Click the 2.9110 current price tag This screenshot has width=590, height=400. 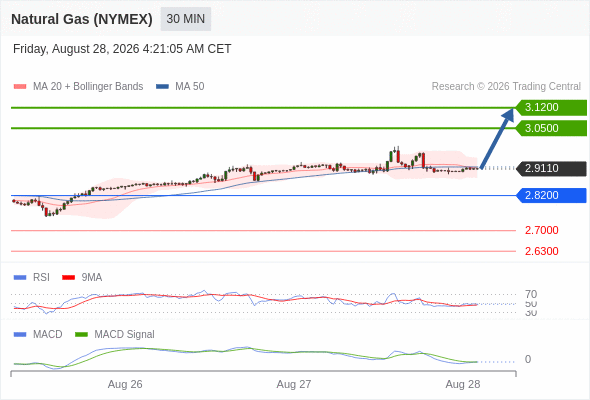(x=551, y=168)
